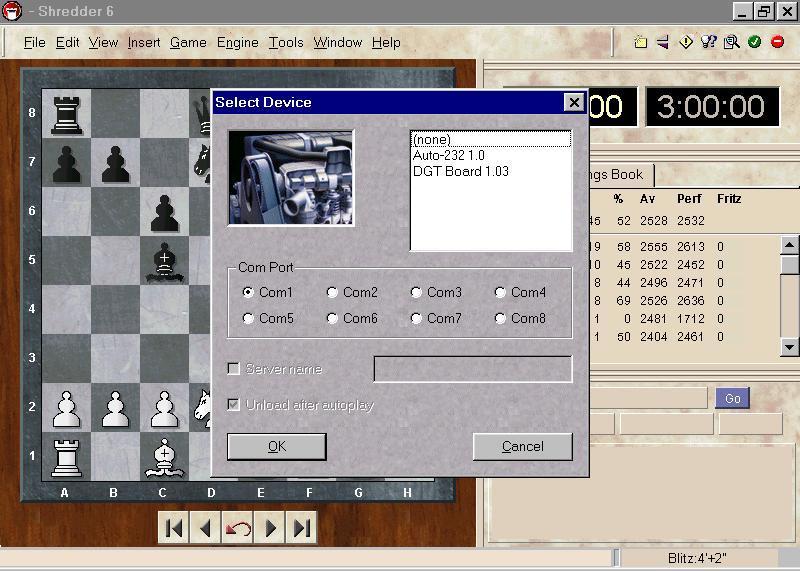Select the Com1 port radio button

tap(249, 293)
